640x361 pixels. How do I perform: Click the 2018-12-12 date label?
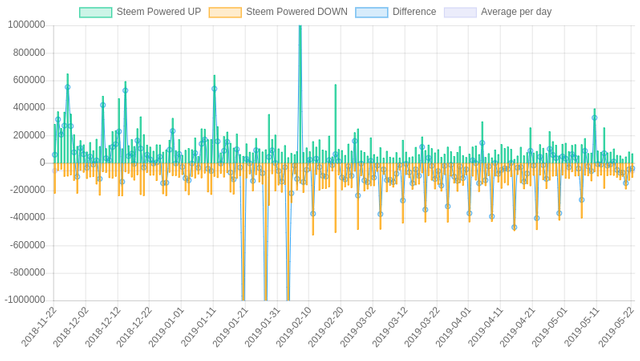pos(102,327)
